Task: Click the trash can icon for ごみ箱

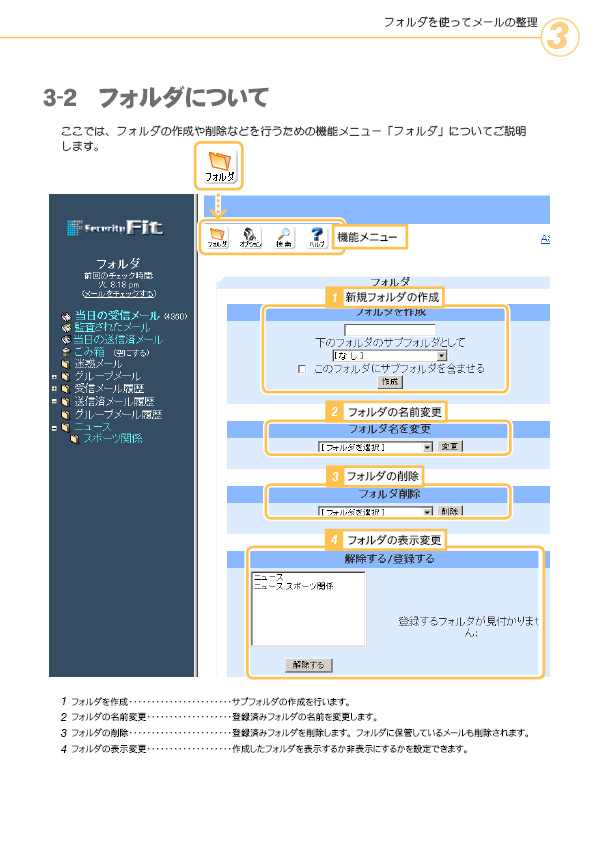Action: pos(66,352)
